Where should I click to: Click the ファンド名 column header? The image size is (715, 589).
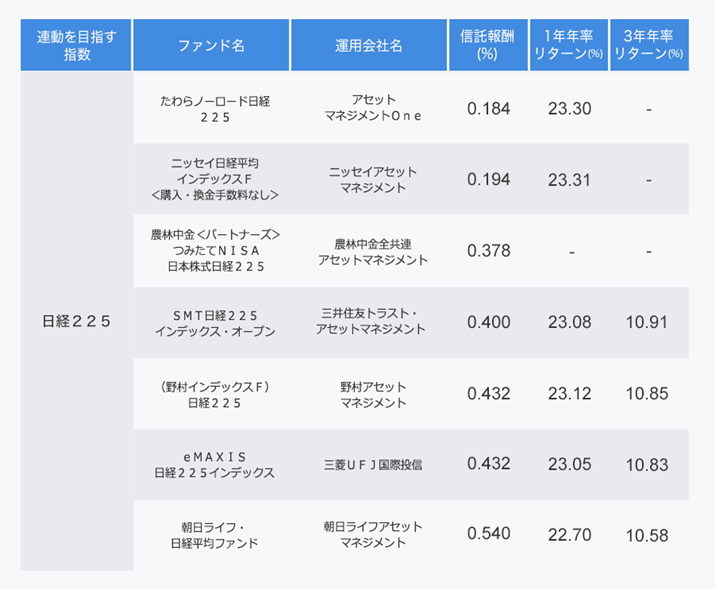[x=211, y=45]
